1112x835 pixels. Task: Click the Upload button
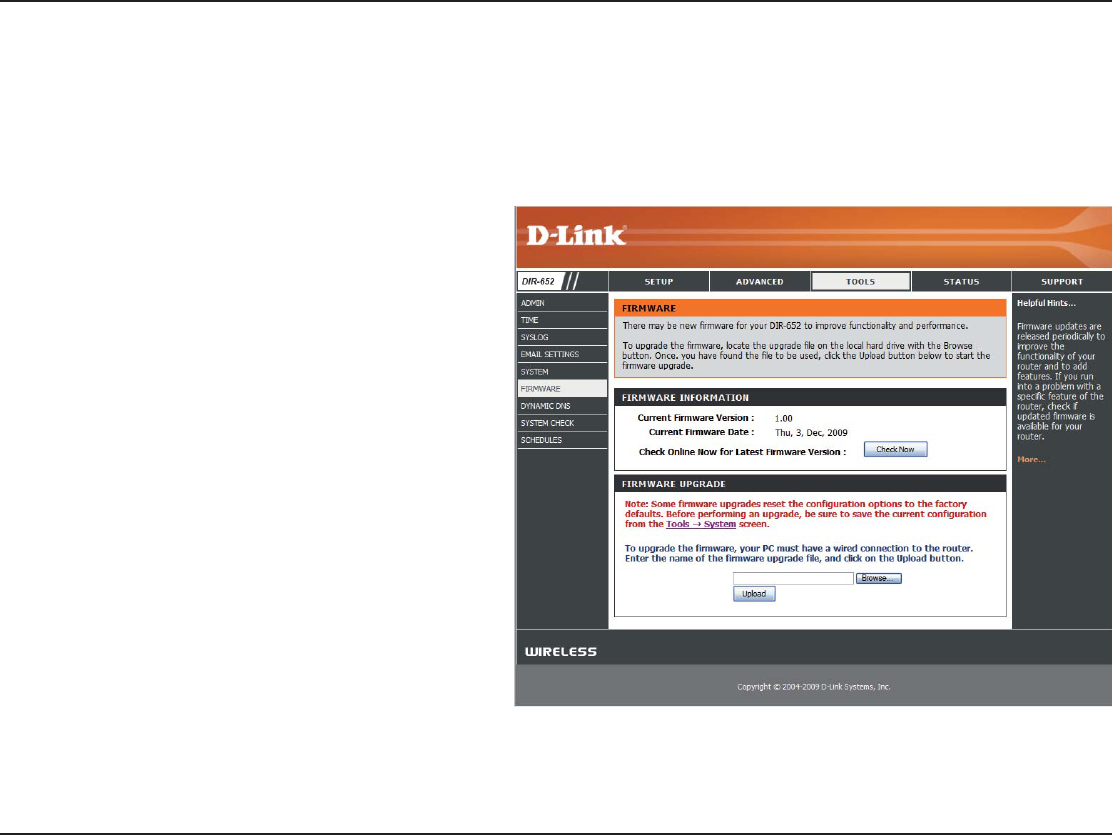pos(754,594)
